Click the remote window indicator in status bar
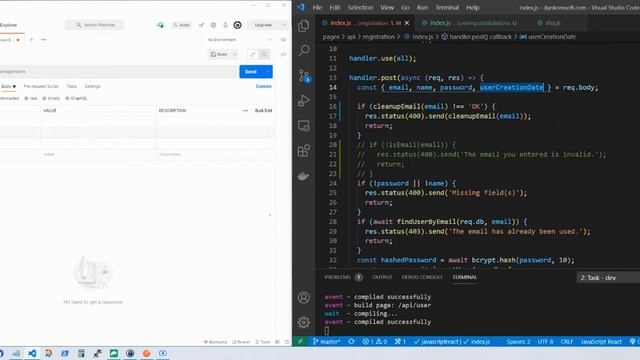The height and width of the screenshot is (360, 640). (300, 341)
